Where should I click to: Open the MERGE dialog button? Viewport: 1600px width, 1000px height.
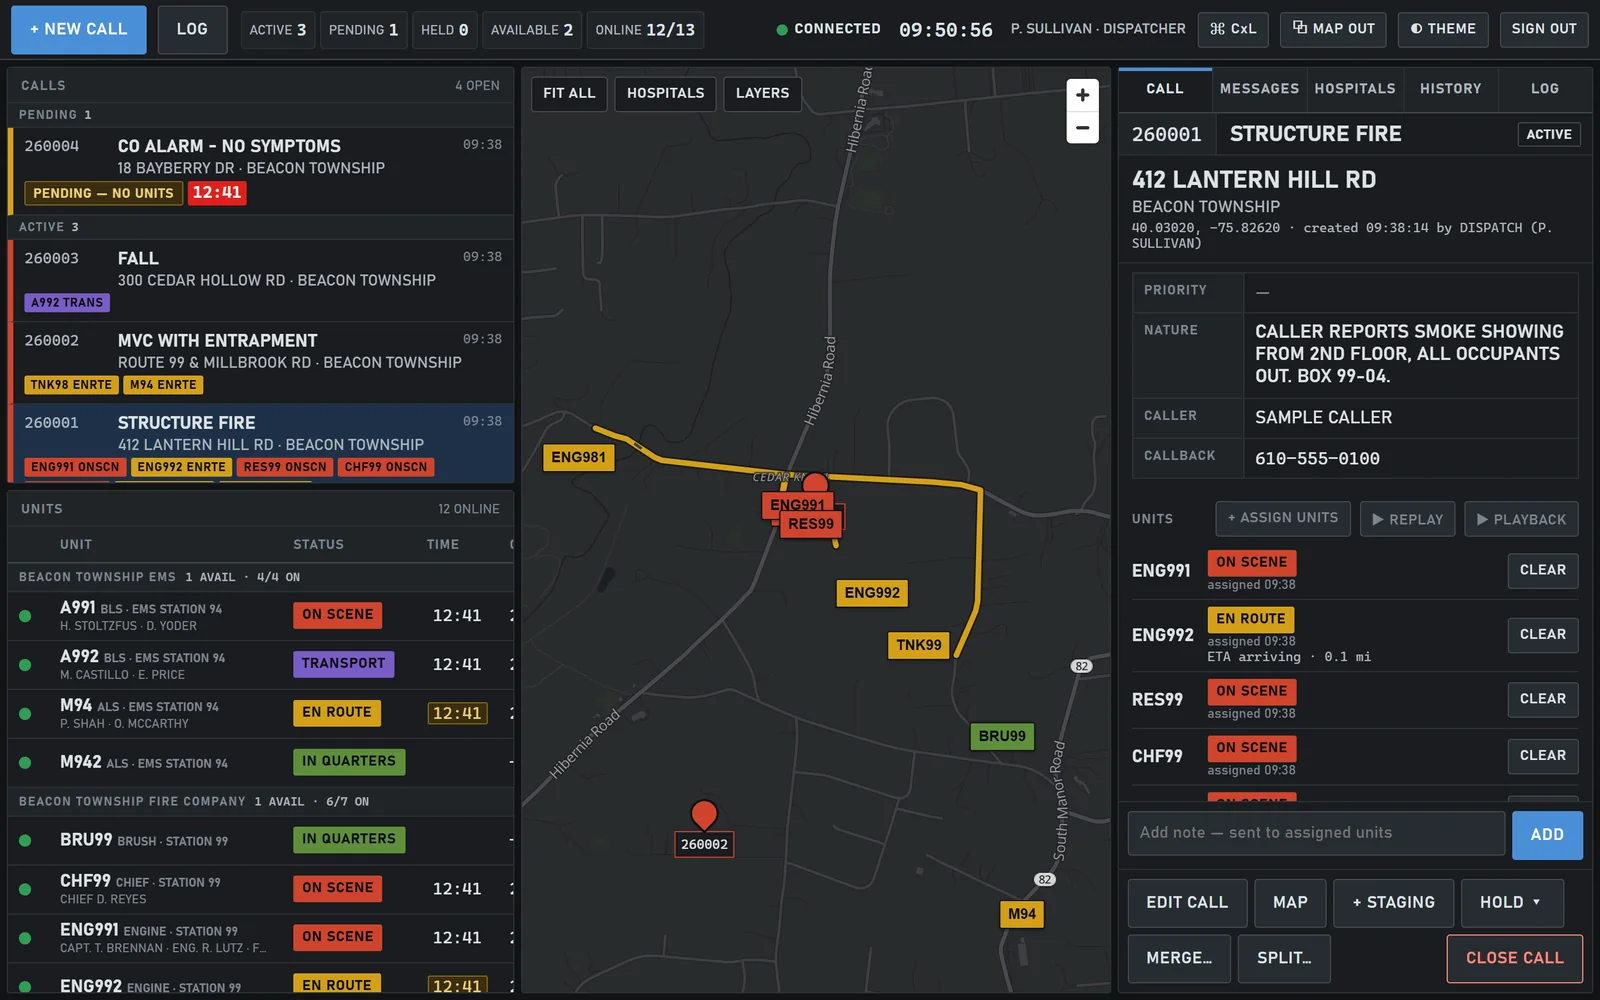pyautogui.click(x=1179, y=958)
